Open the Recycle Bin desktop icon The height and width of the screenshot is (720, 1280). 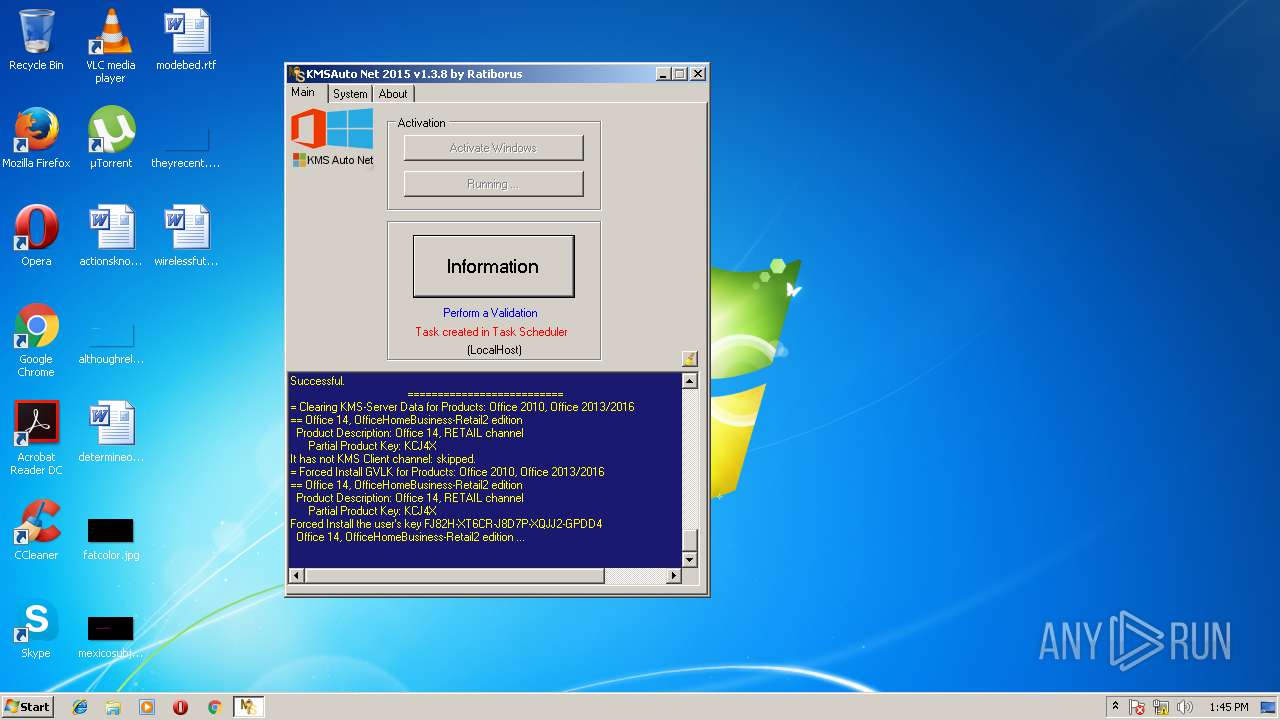tap(36, 40)
